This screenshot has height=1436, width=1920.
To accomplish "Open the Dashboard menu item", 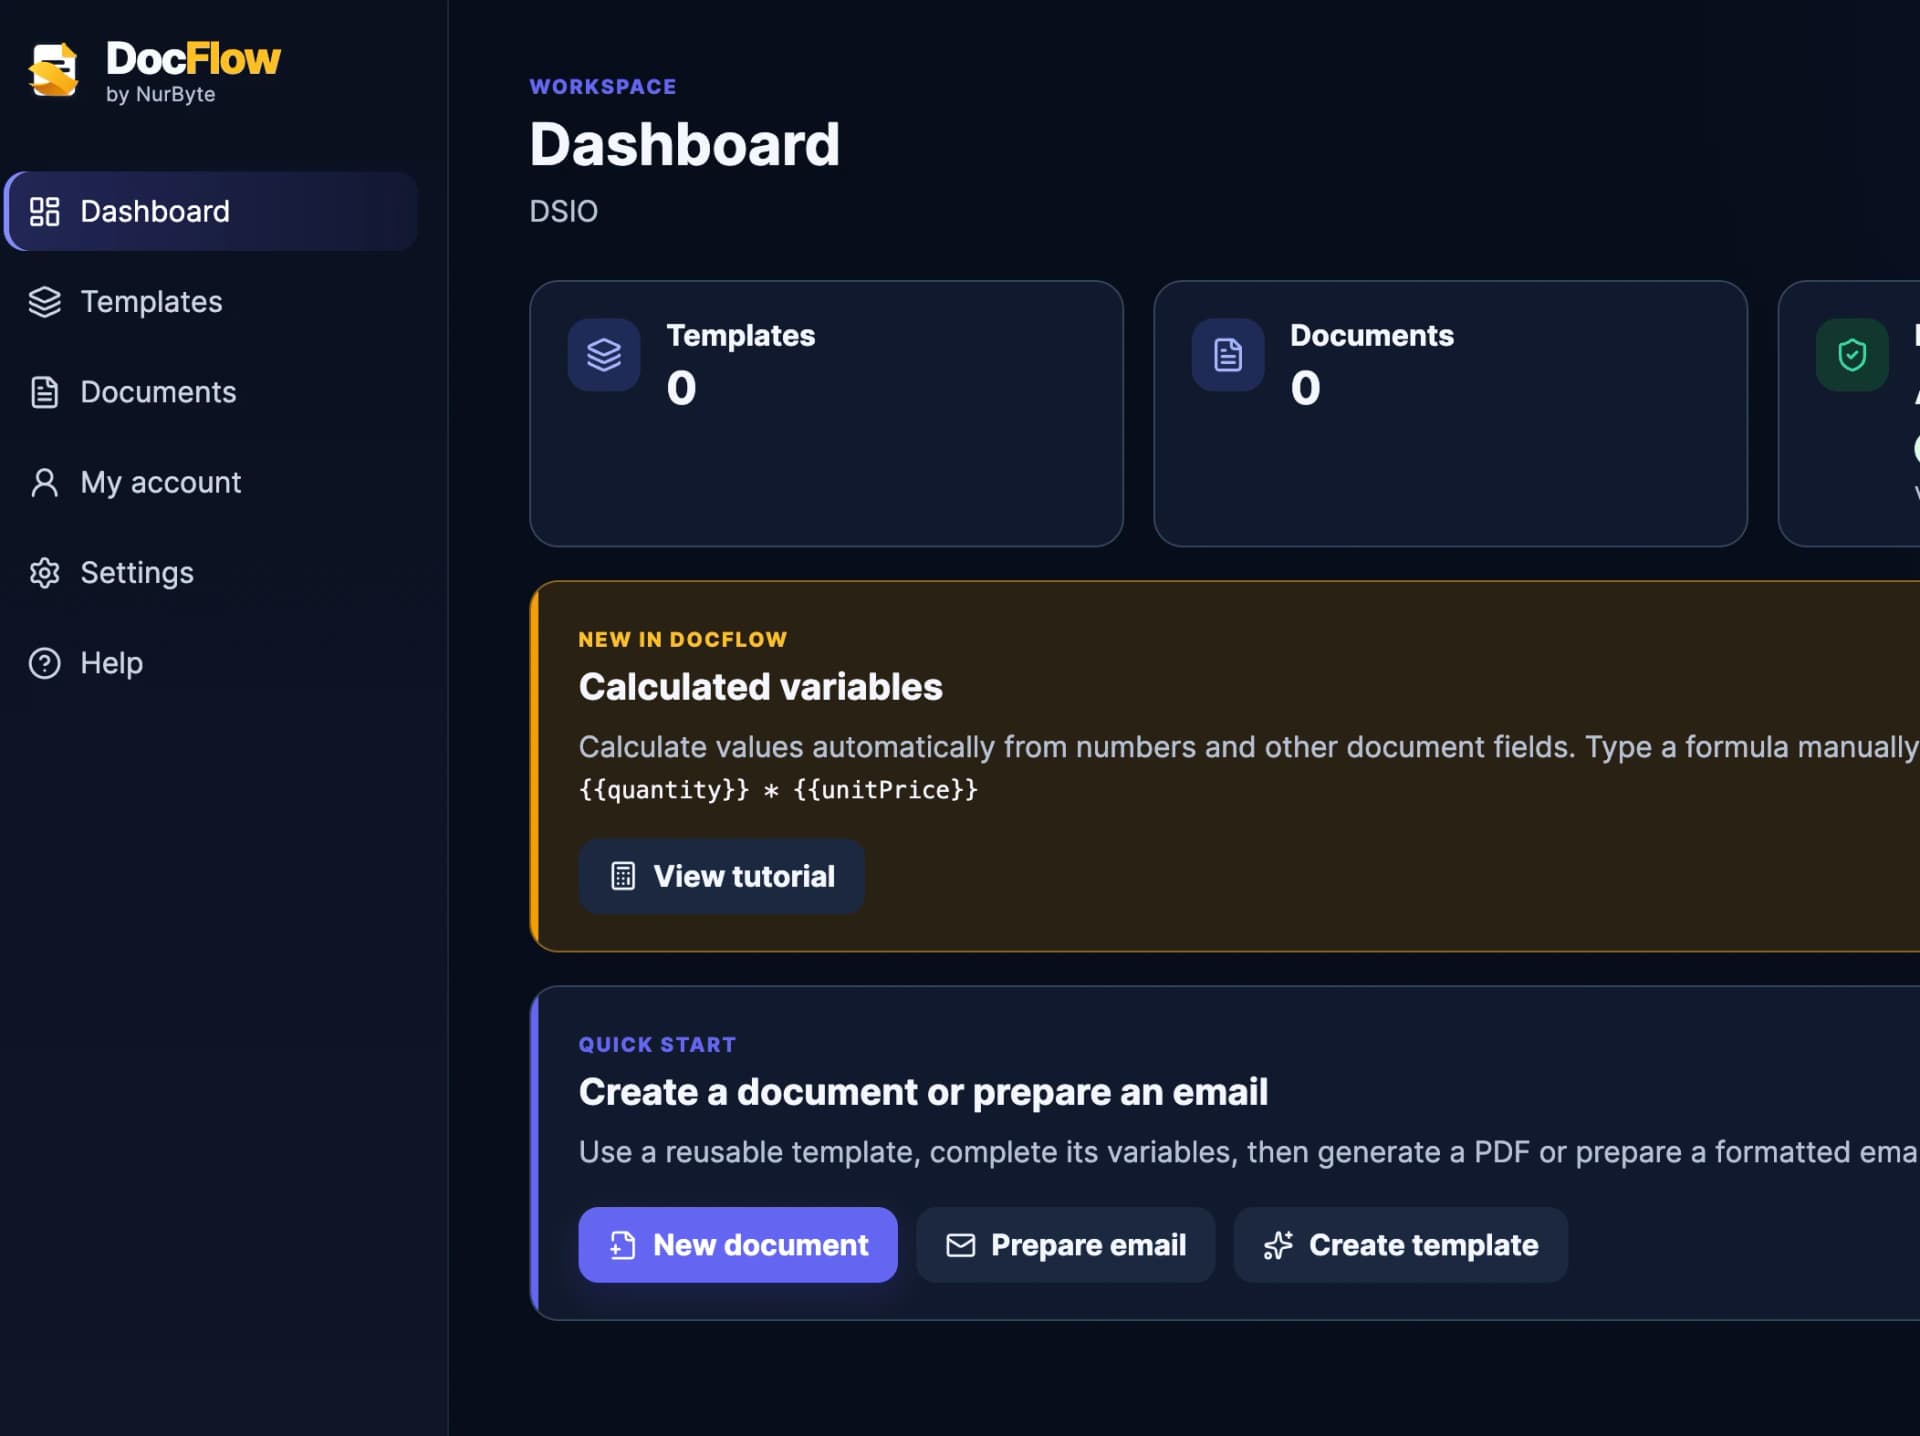I will click(x=211, y=211).
